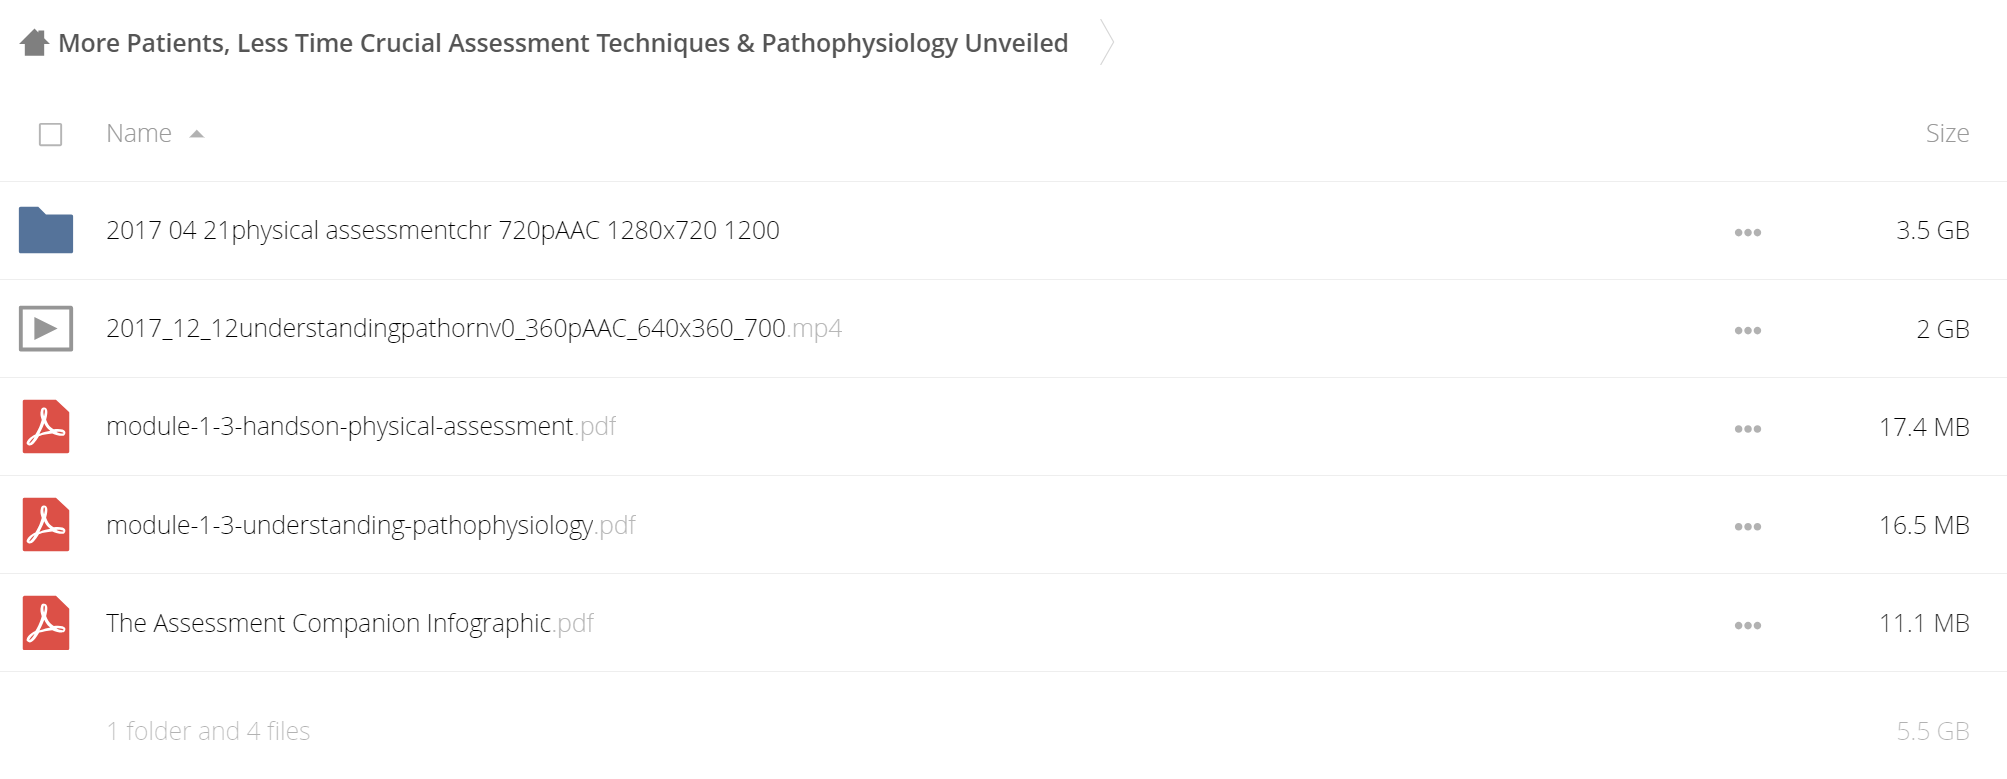Image resolution: width=2007 pixels, height=779 pixels.
Task: Open more actions for Assessment Companion Infographic
Action: click(1747, 625)
